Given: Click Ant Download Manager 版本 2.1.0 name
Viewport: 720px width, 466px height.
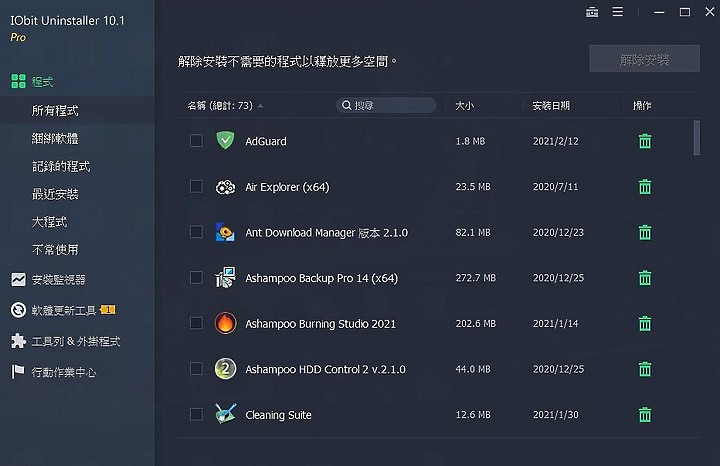Looking at the screenshot, I should [x=326, y=233].
